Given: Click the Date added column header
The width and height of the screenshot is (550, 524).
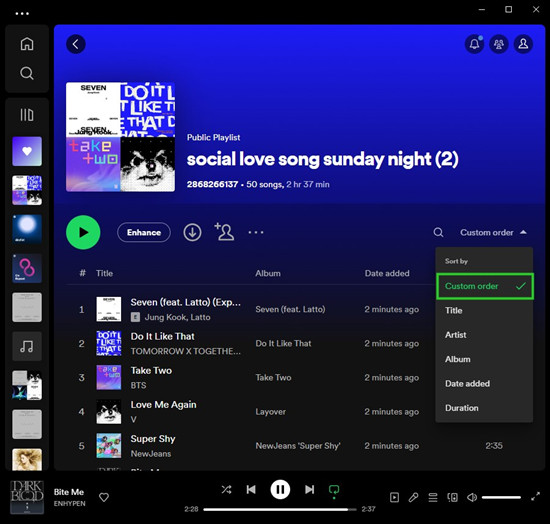Looking at the screenshot, I should point(387,273).
